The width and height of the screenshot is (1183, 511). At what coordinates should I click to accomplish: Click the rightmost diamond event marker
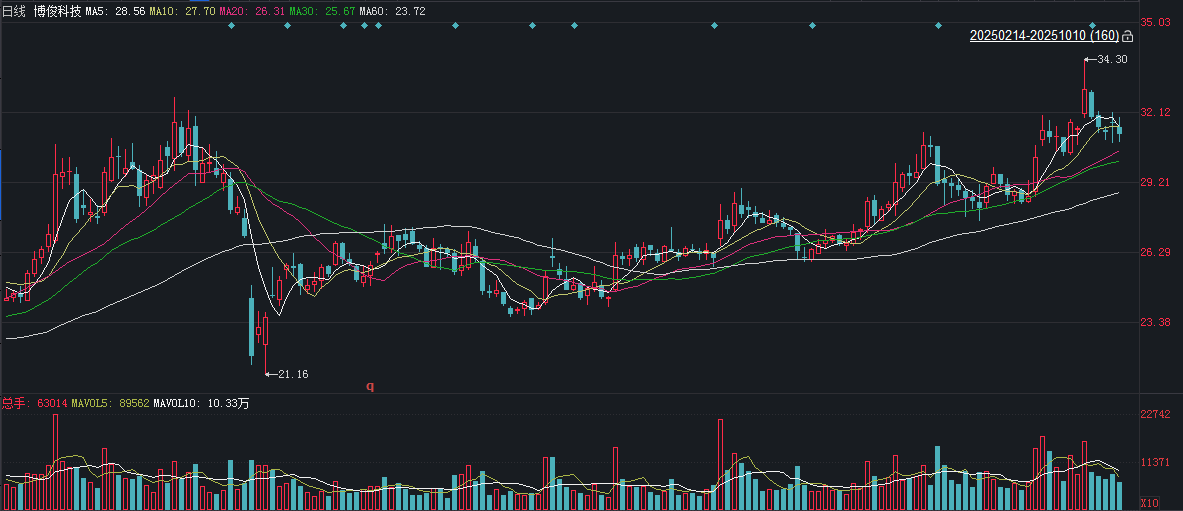(1093, 25)
